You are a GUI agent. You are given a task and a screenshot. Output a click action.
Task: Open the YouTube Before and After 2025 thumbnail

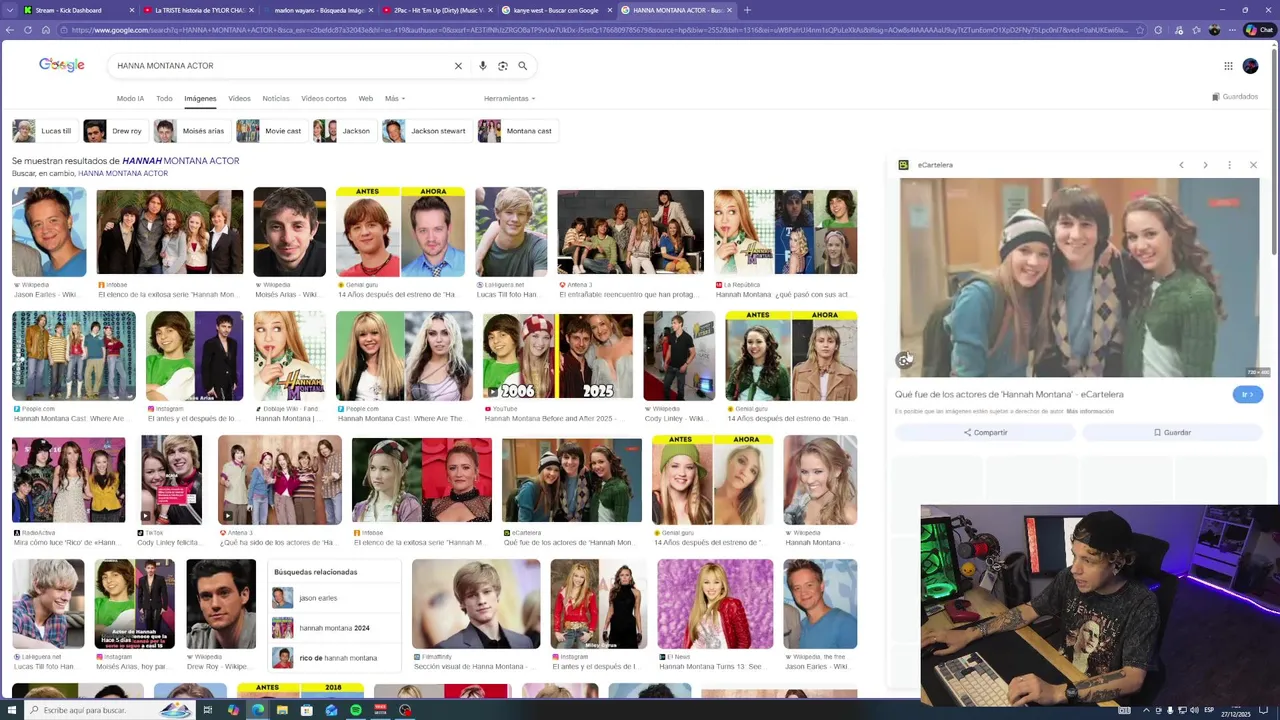557,356
